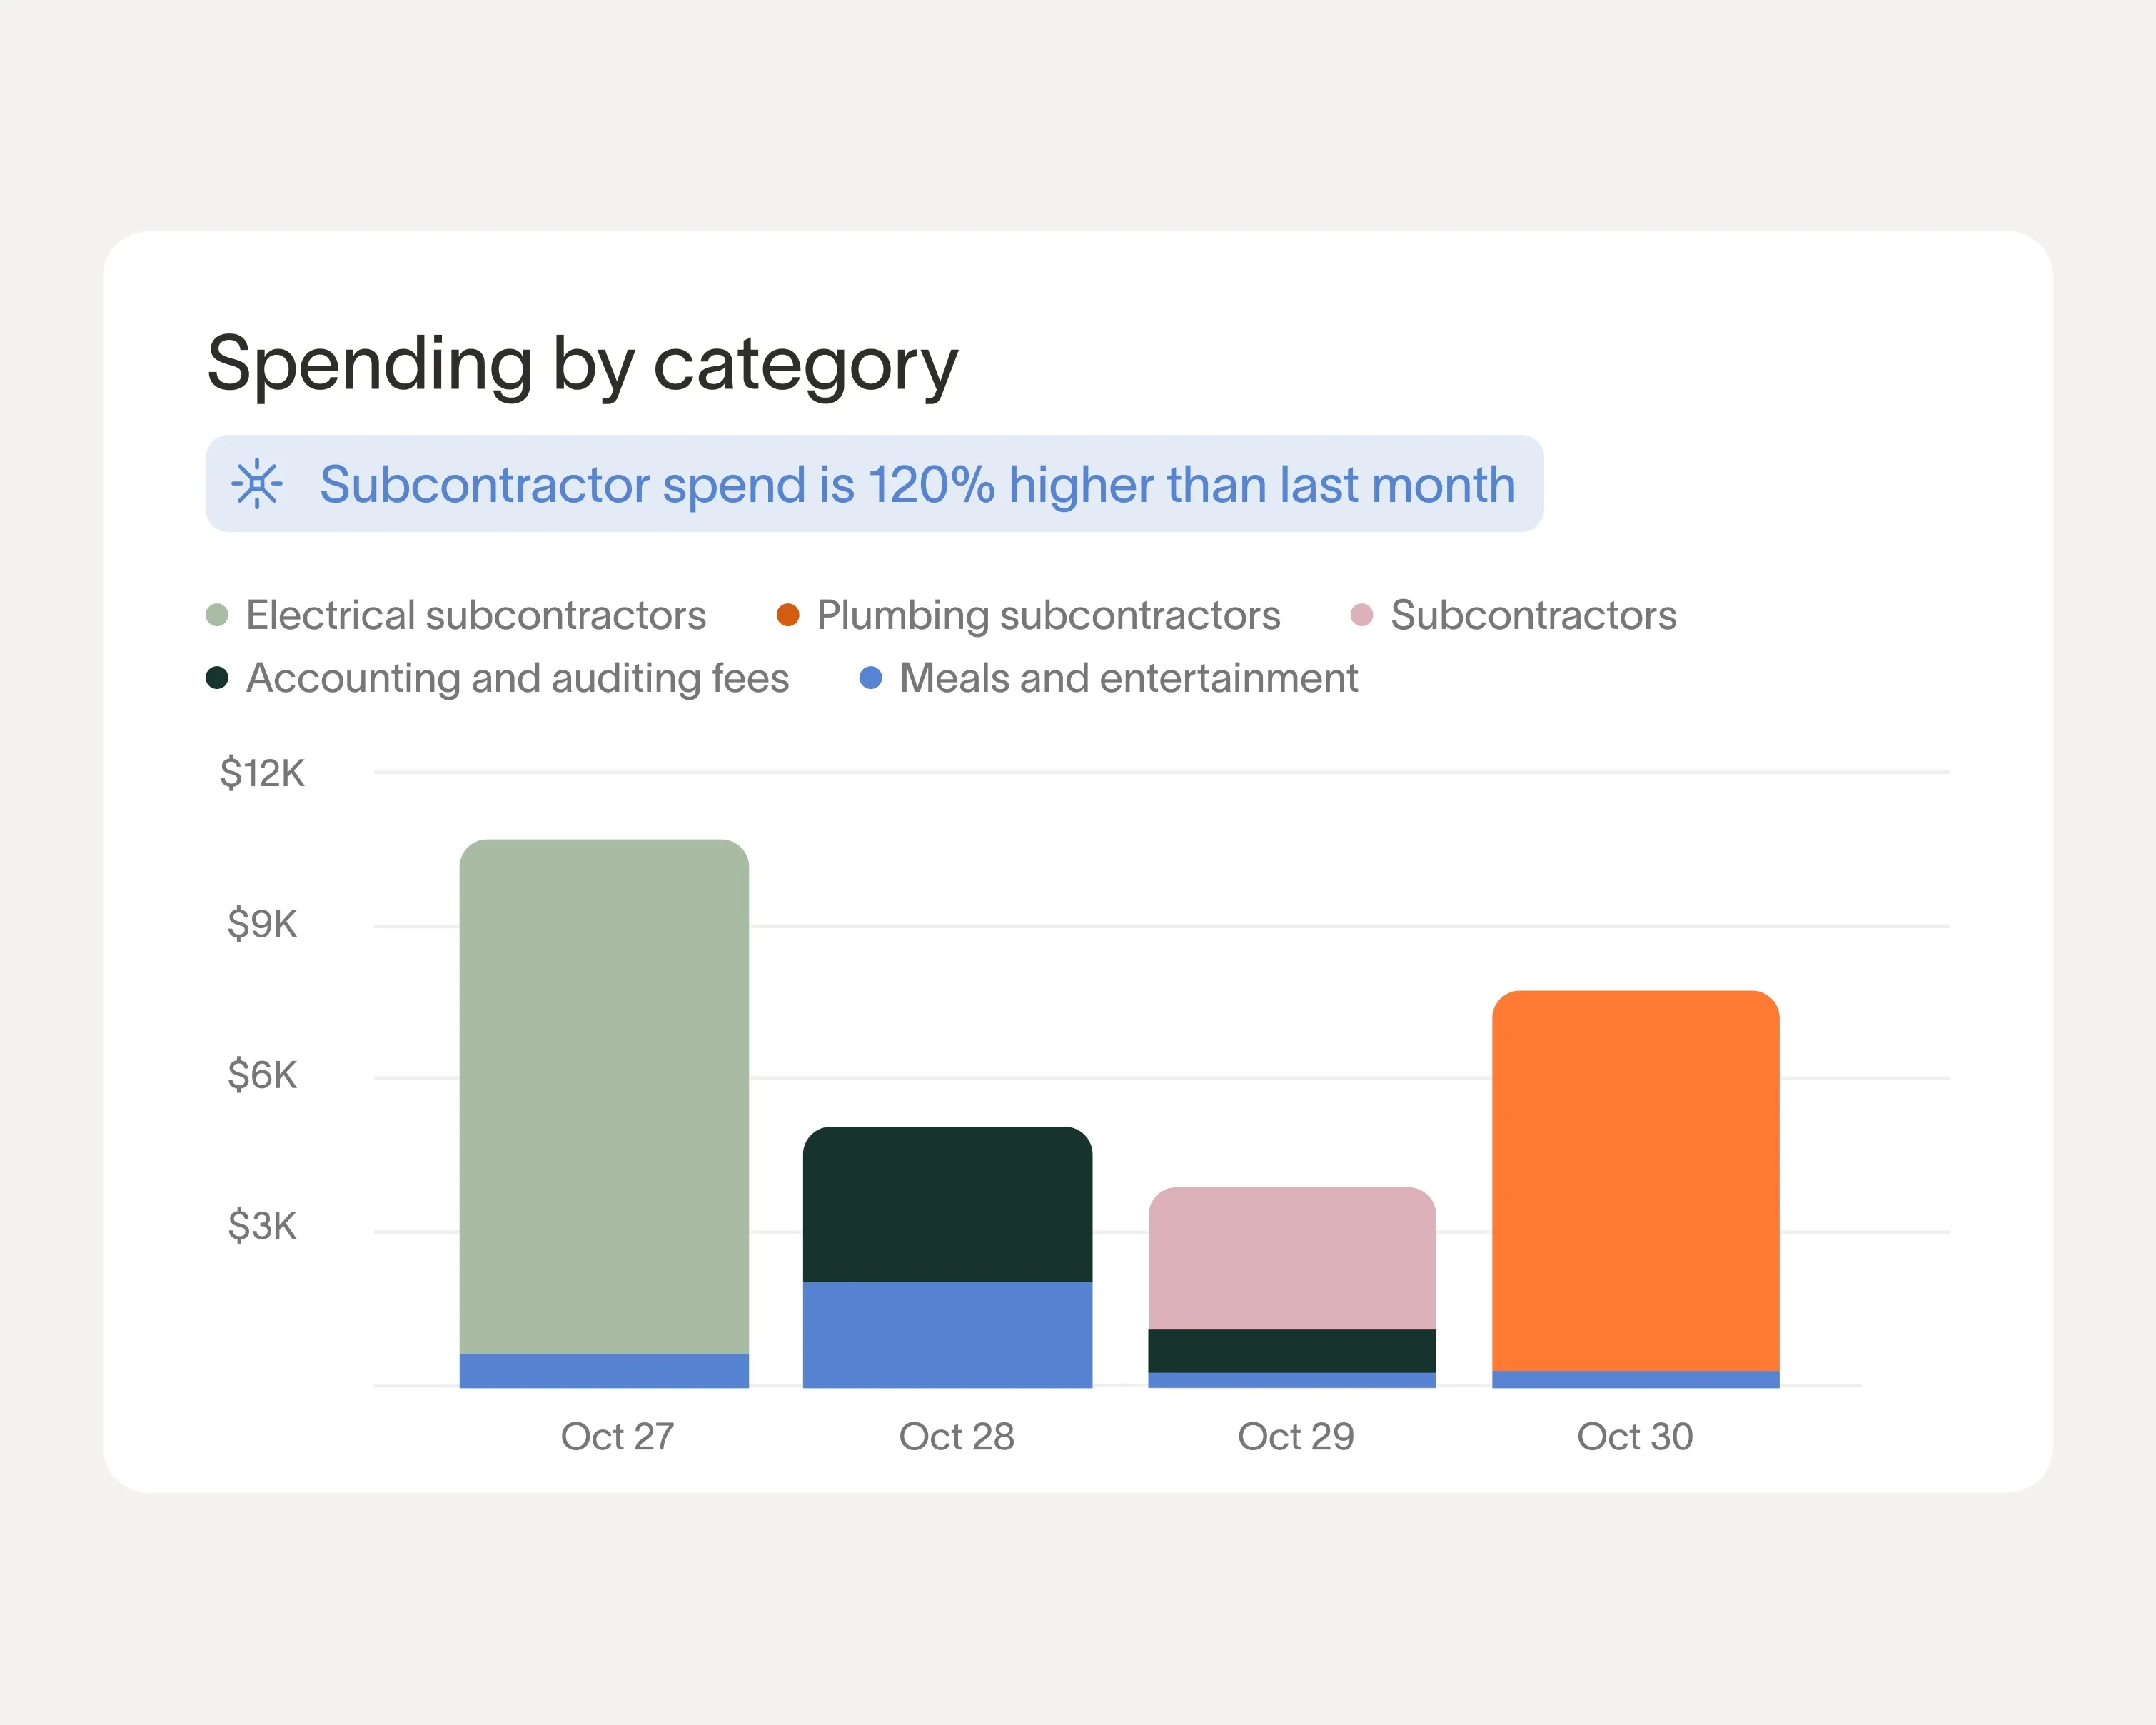Viewport: 2156px width, 1725px height.
Task: Click the Accounting and auditing fees legend dot
Action: click(217, 678)
